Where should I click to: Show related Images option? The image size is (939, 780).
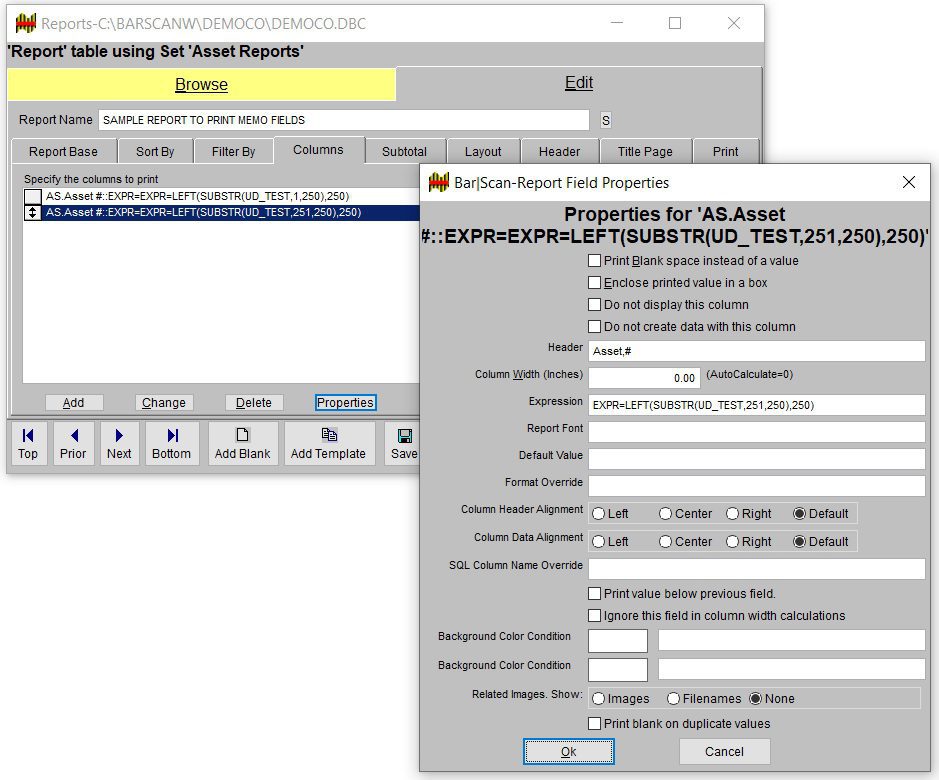coord(598,699)
